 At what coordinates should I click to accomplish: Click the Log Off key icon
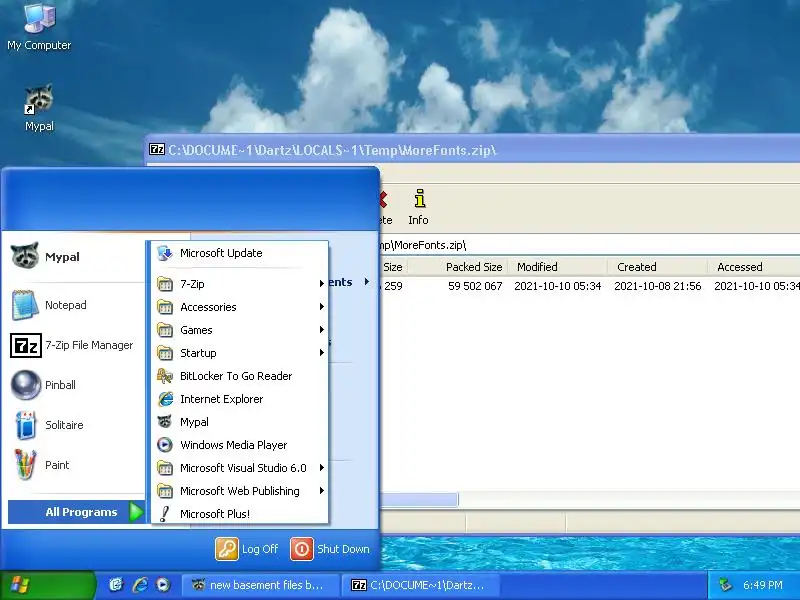click(227, 549)
